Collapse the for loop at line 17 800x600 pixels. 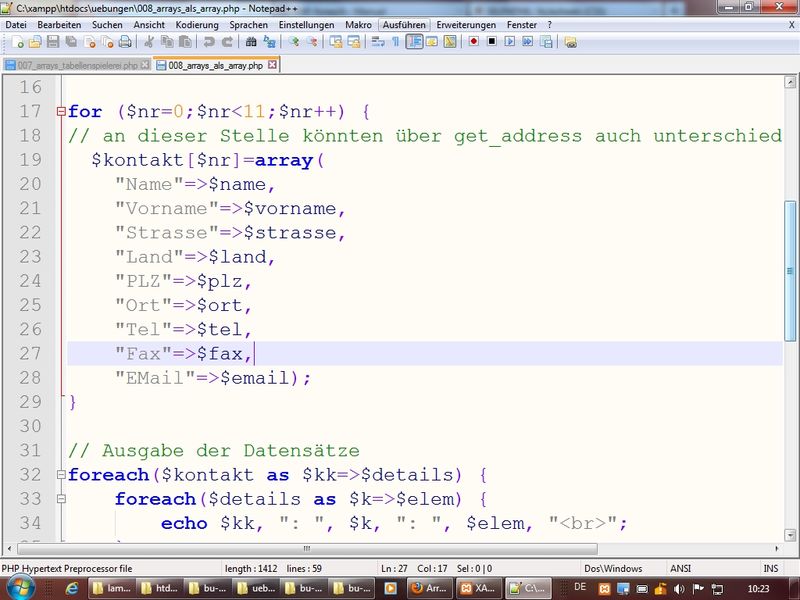tap(61, 112)
